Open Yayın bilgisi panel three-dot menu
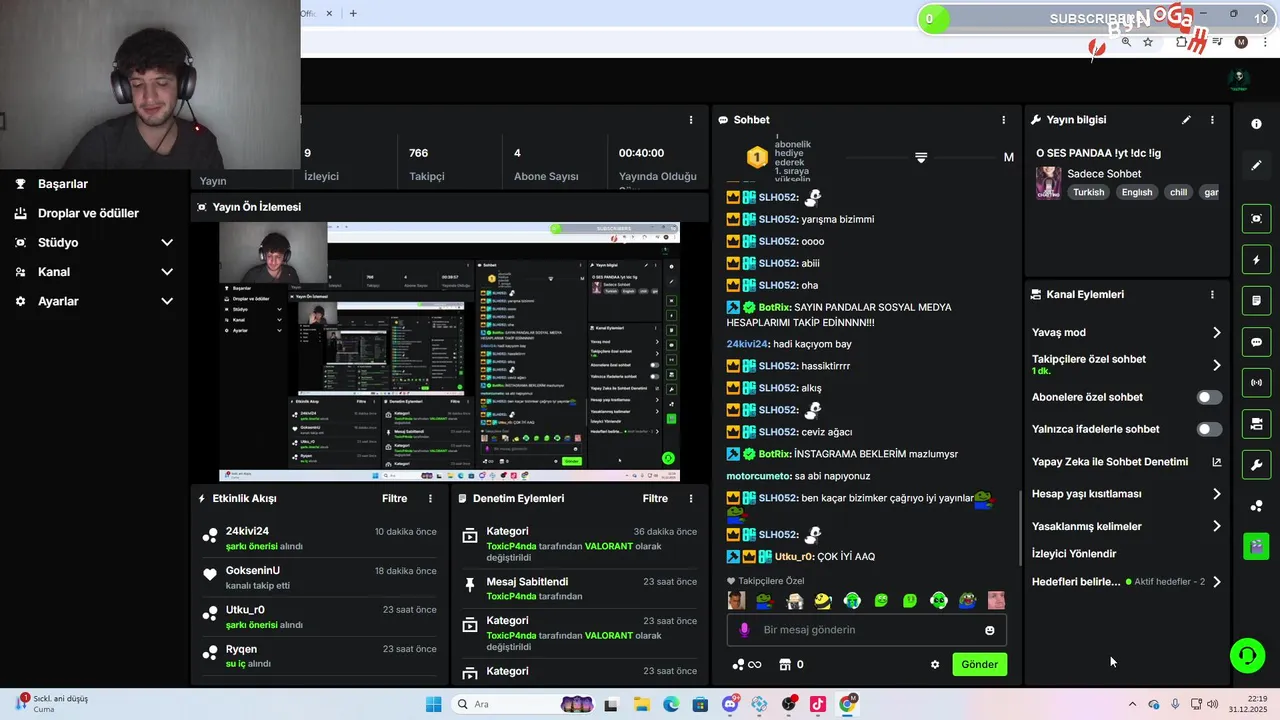The height and width of the screenshot is (720, 1280). [1212, 120]
